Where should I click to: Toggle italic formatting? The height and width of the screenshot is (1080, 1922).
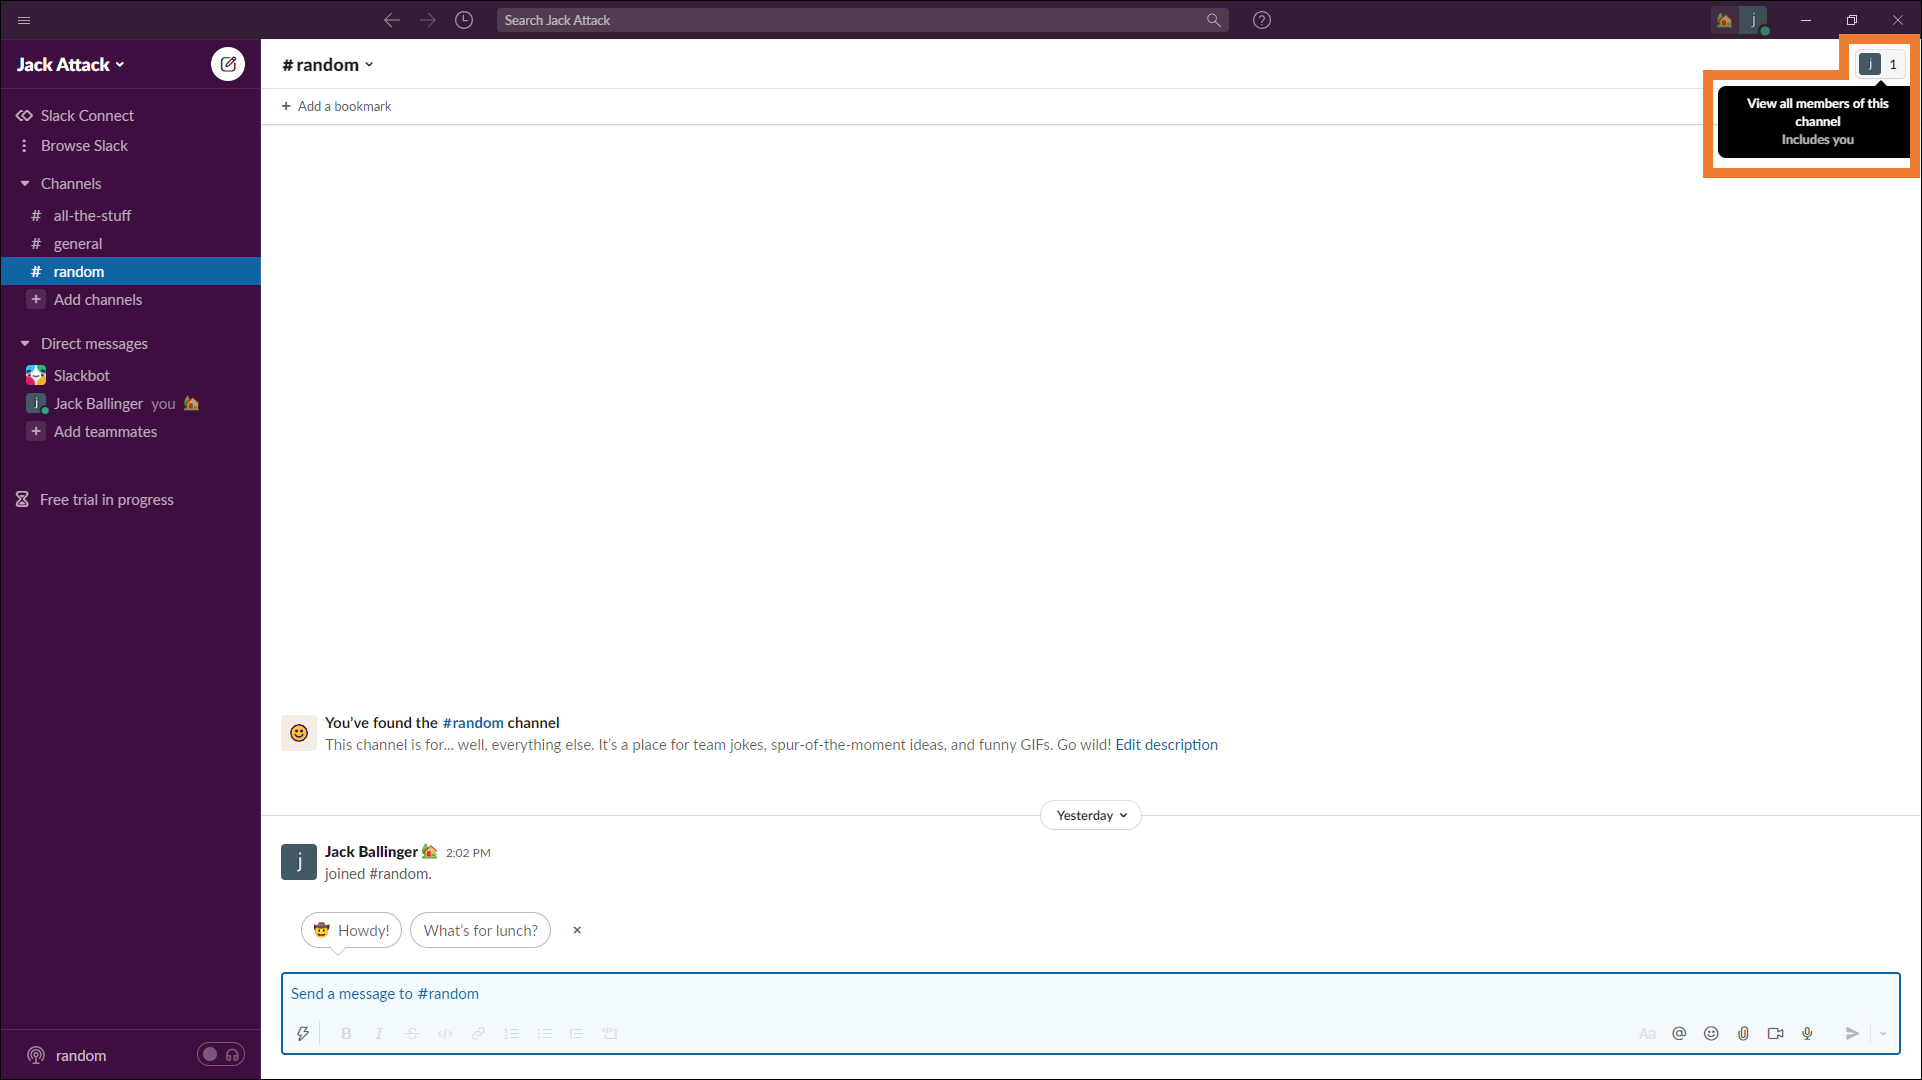click(379, 1034)
